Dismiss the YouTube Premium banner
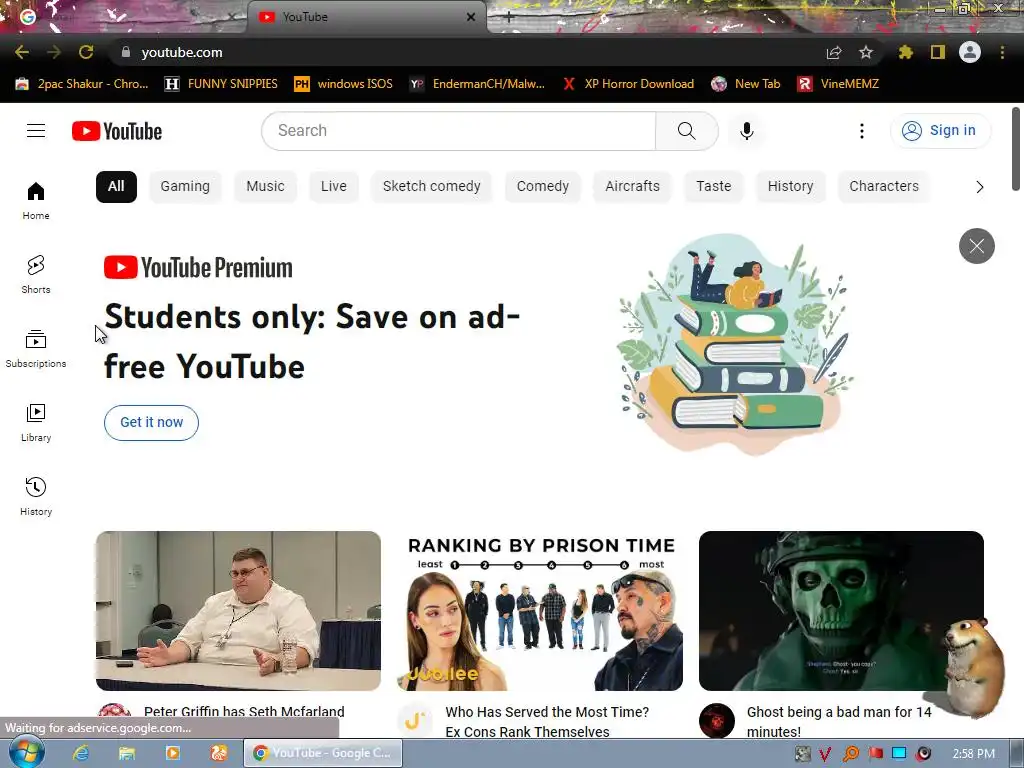The width and height of the screenshot is (1024, 768). [x=976, y=246]
